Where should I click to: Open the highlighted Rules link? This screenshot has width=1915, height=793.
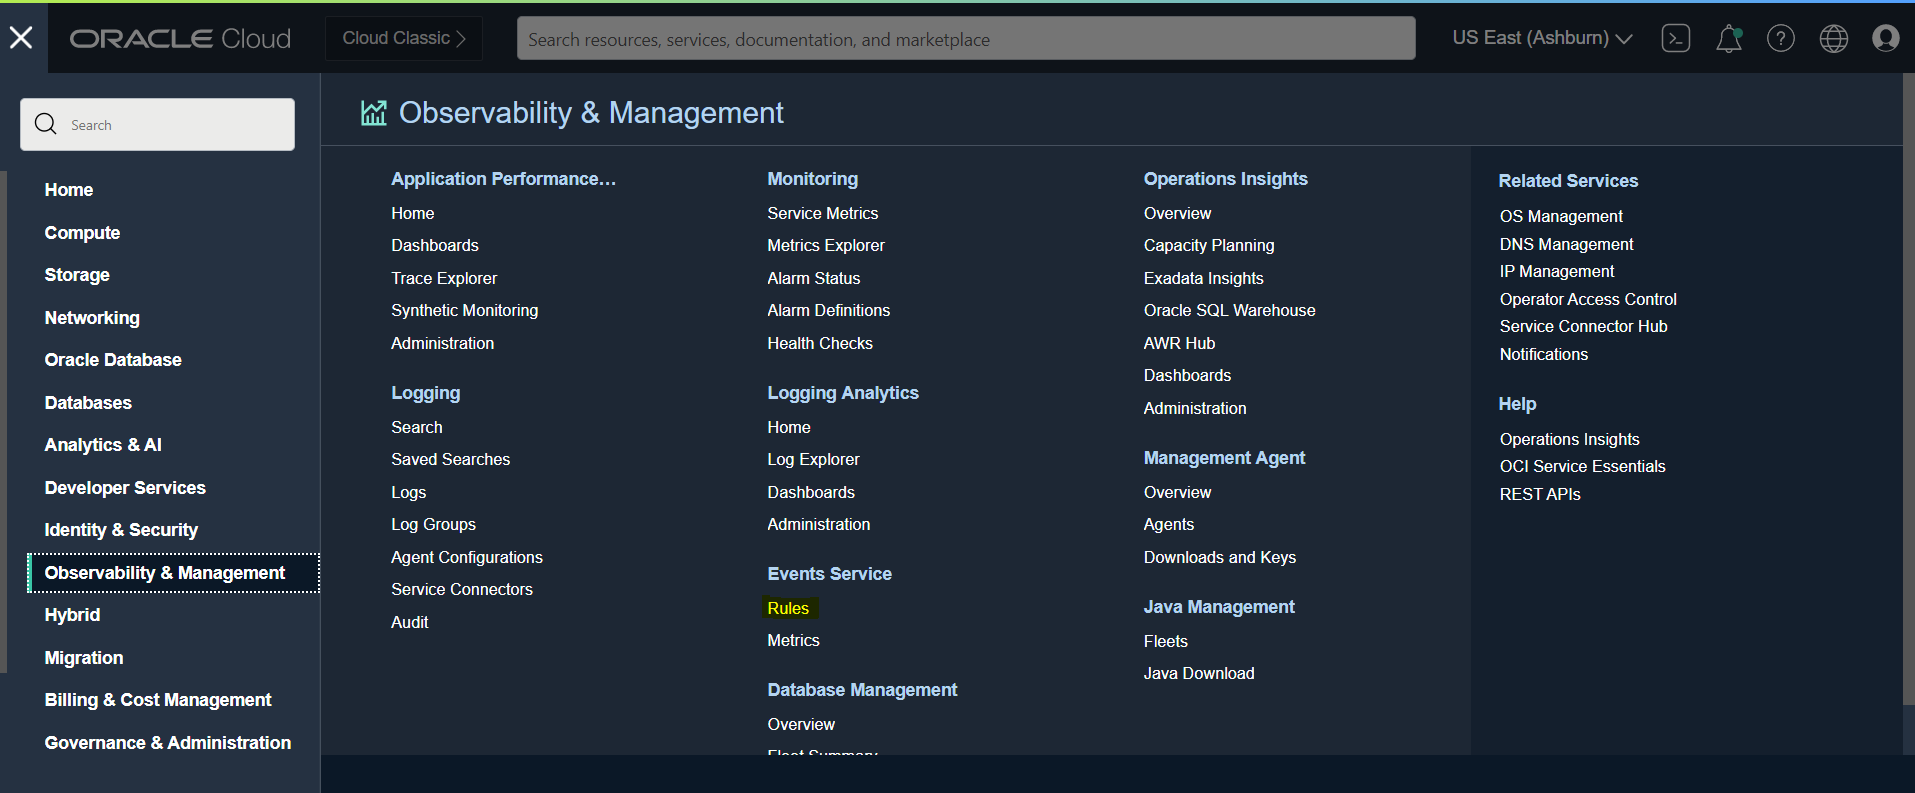788,608
